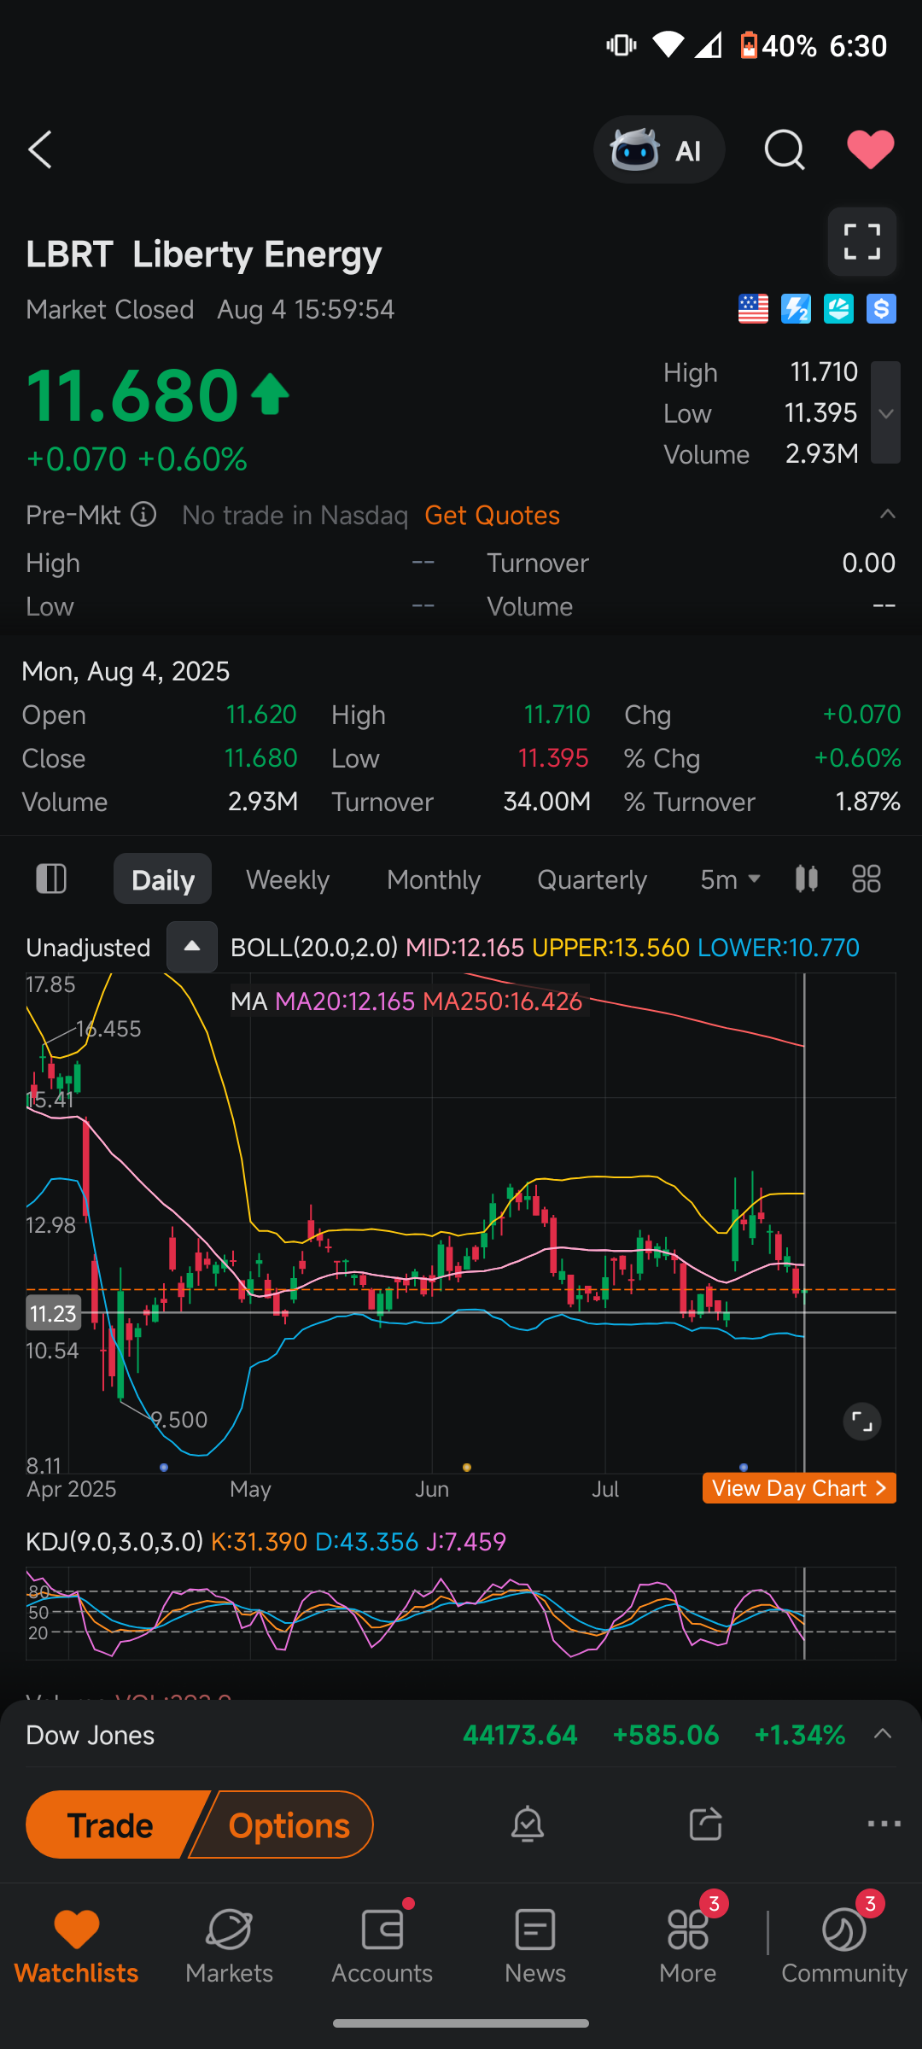
Task: Tap the vibrate mode icon in the status bar
Action: pyautogui.click(x=621, y=45)
